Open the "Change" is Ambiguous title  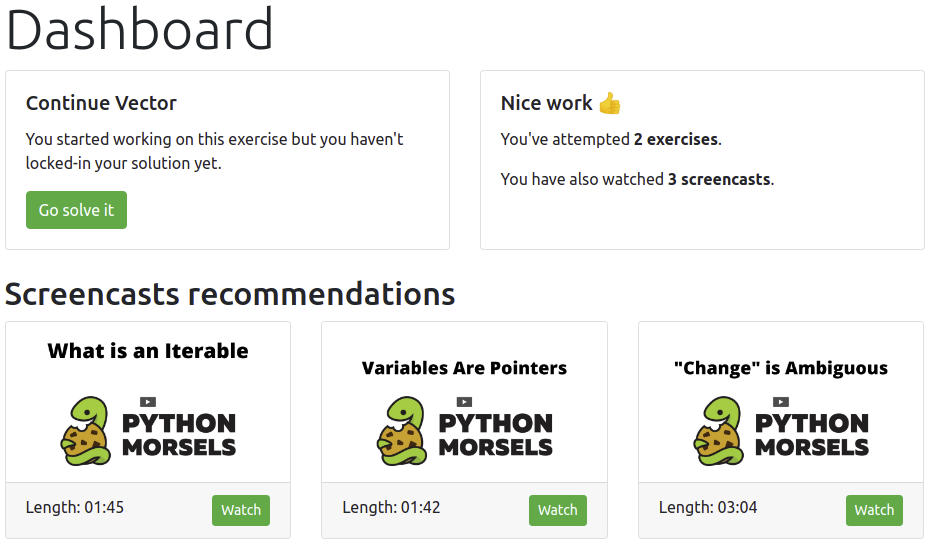pos(781,368)
